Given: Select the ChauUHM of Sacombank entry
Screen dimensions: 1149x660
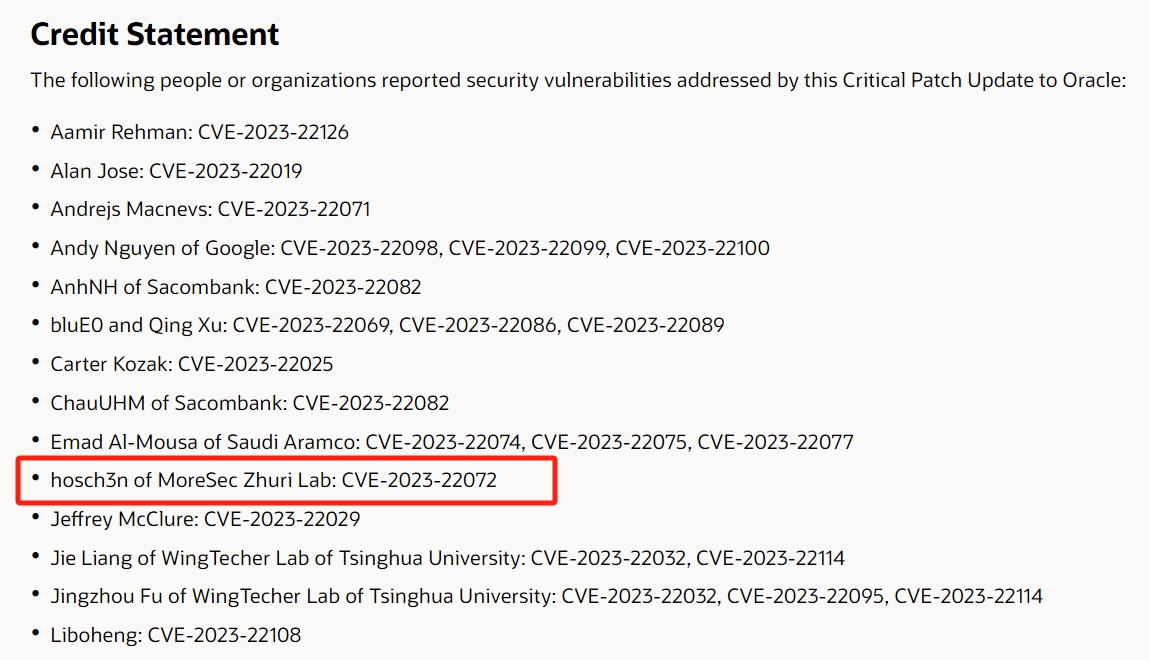Looking at the screenshot, I should (249, 403).
